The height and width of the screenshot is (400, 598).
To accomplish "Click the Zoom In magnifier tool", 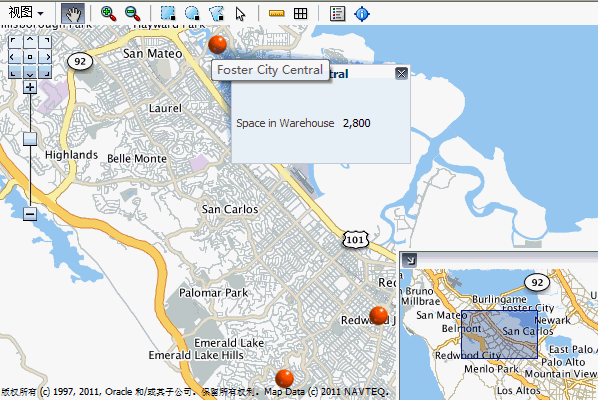I will pos(108,14).
